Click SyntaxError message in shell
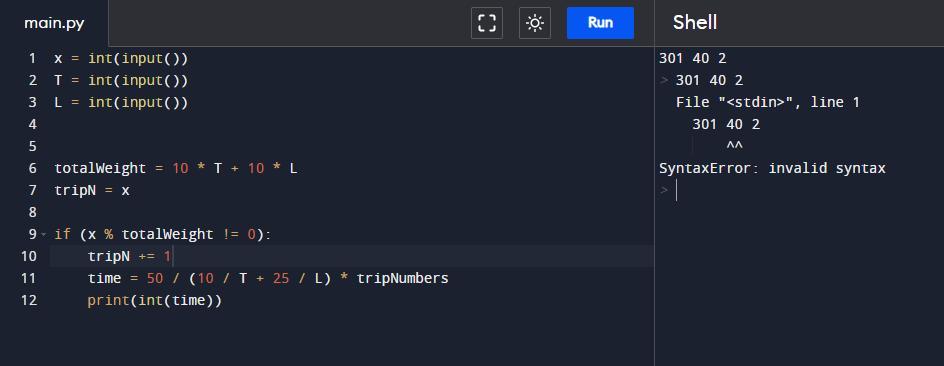This screenshot has height=366, width=944. [x=772, y=168]
